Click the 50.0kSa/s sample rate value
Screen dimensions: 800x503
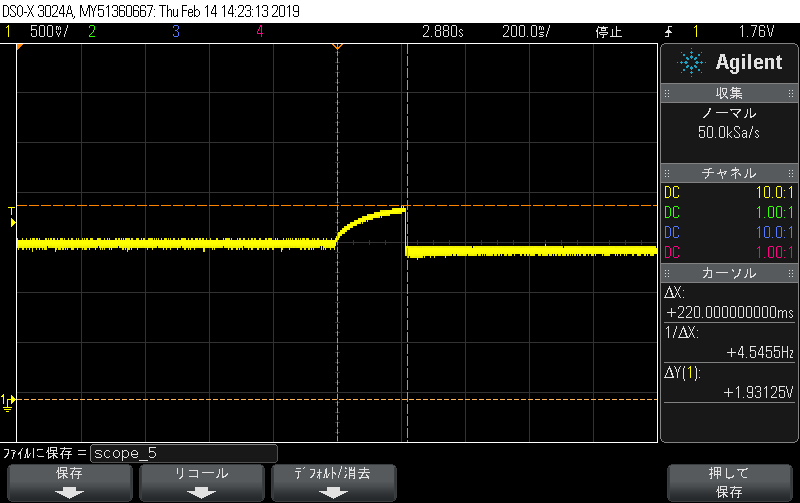tap(729, 133)
